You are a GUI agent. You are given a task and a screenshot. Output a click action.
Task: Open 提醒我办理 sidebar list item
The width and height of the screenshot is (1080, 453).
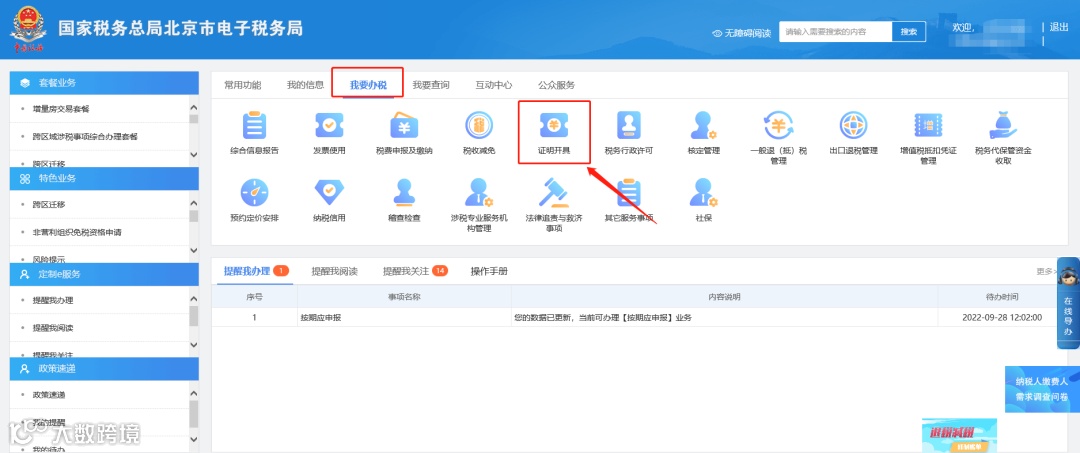pyautogui.click(x=52, y=300)
